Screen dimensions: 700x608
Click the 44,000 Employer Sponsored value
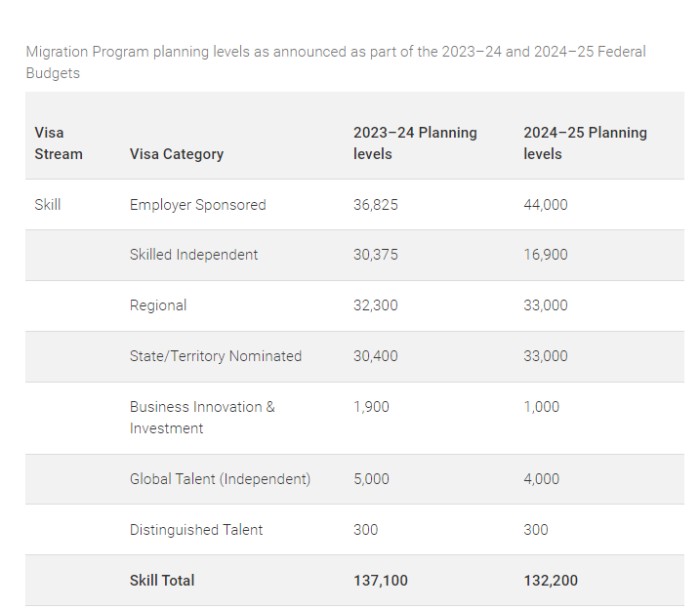pyautogui.click(x=545, y=204)
